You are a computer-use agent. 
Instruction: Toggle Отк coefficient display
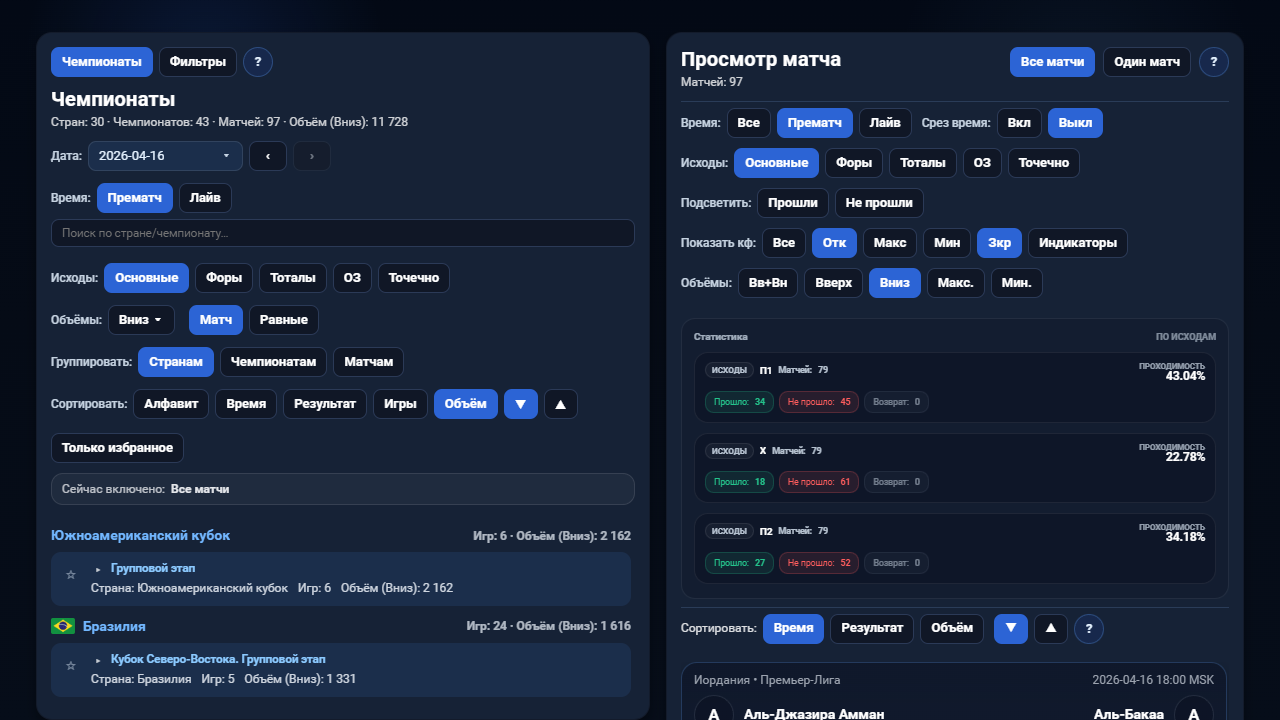834,243
